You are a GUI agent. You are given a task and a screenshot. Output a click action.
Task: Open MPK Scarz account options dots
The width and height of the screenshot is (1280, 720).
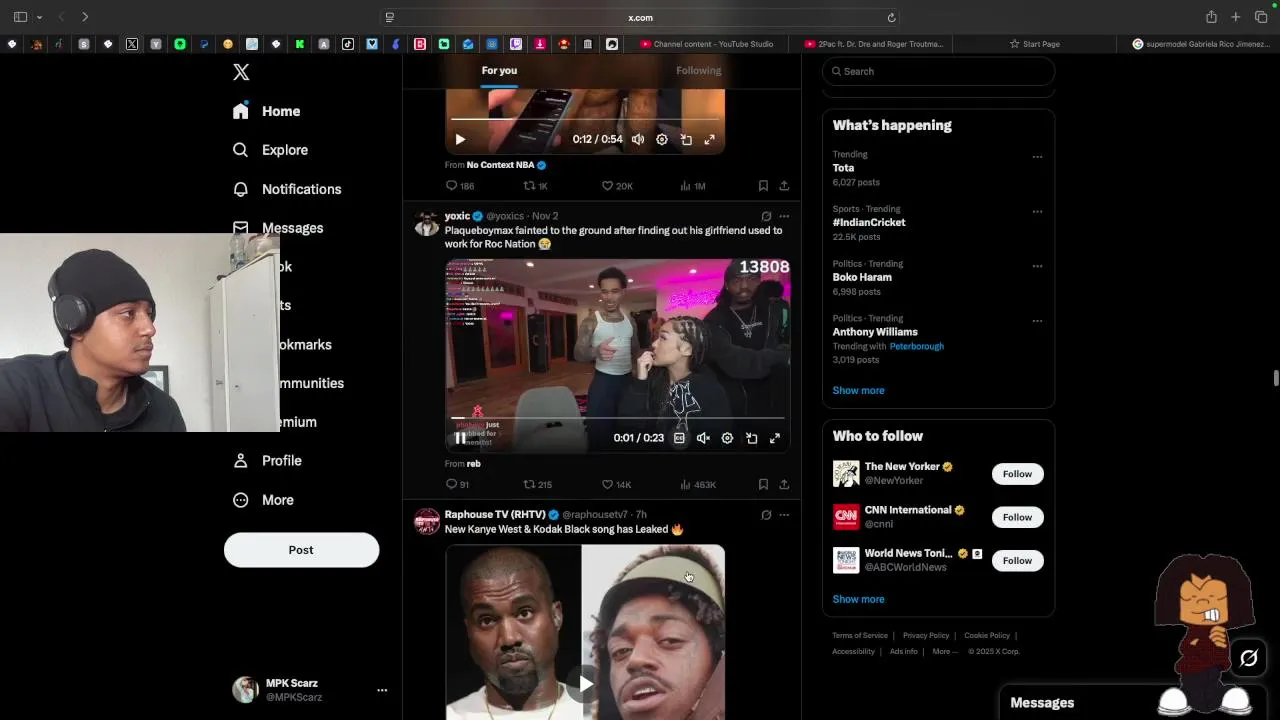(x=382, y=690)
